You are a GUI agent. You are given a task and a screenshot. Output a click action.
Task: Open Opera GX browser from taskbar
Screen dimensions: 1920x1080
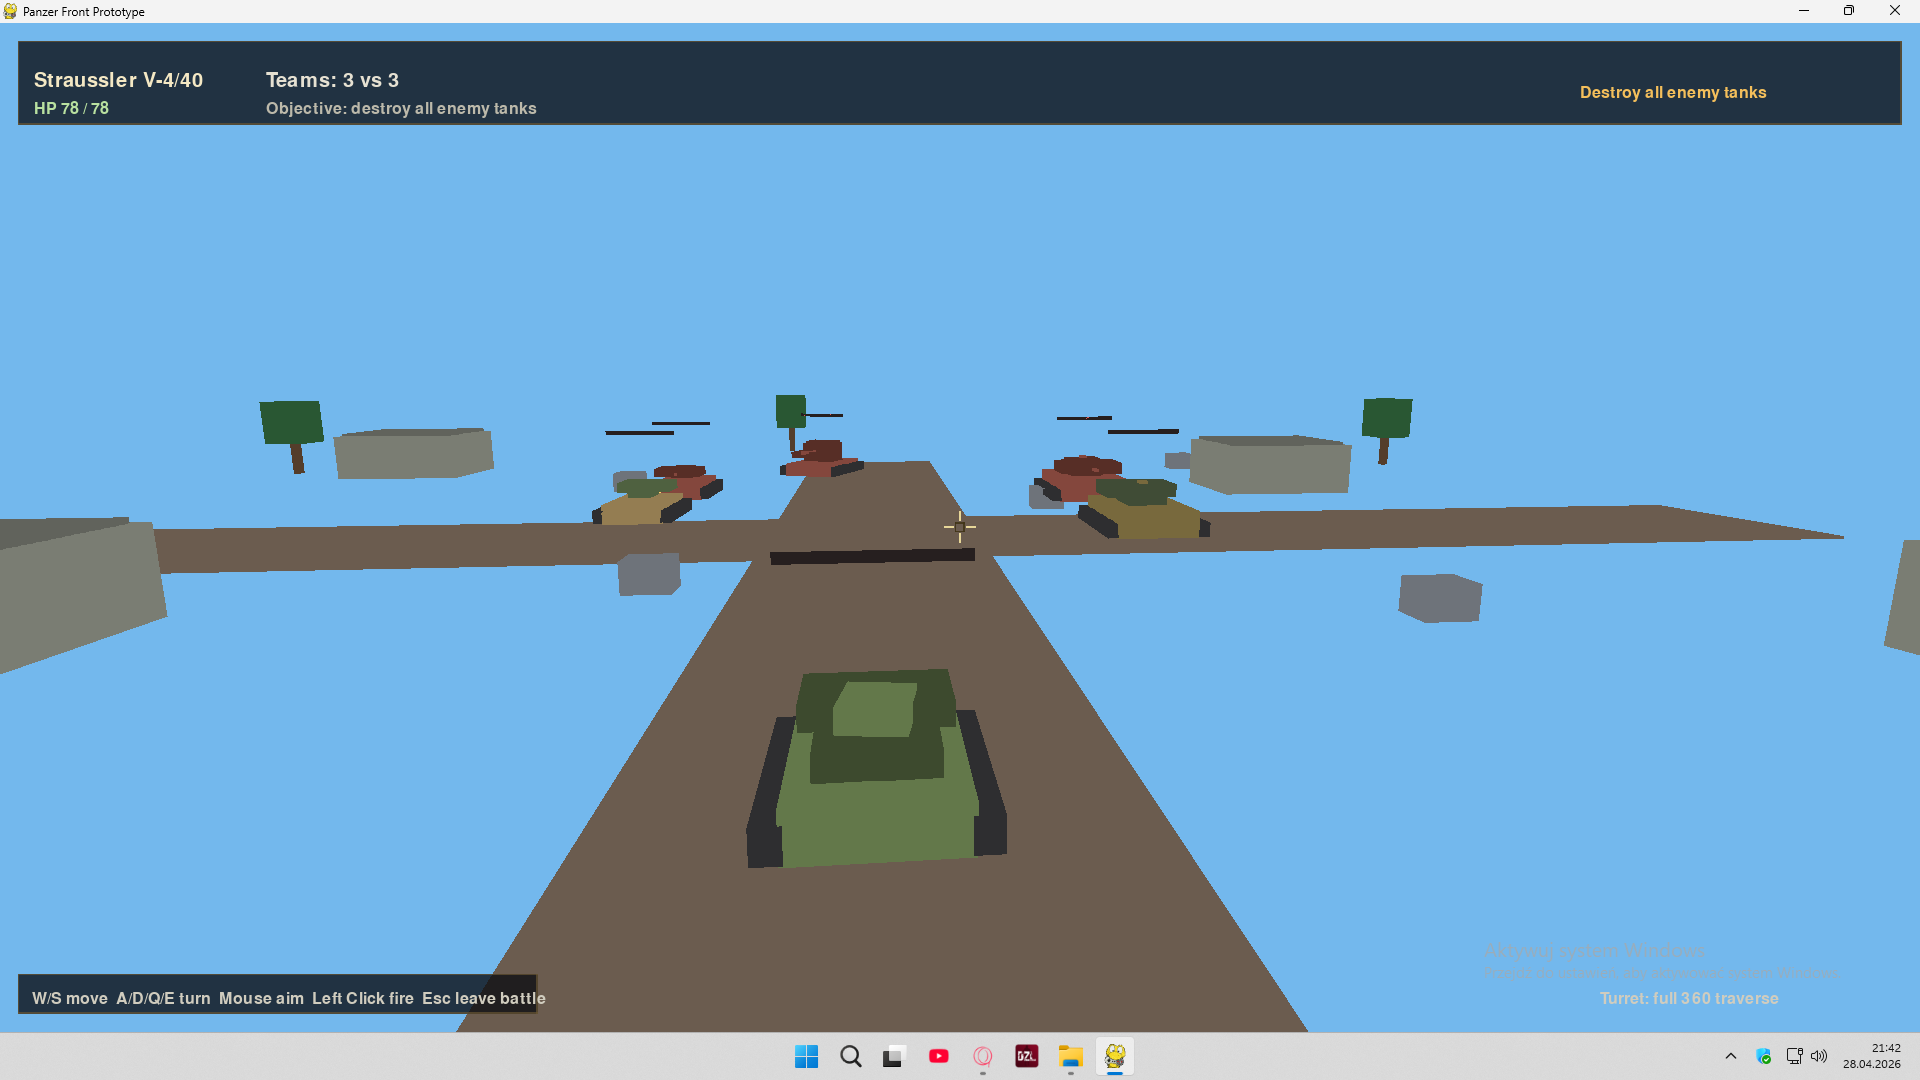(982, 1056)
